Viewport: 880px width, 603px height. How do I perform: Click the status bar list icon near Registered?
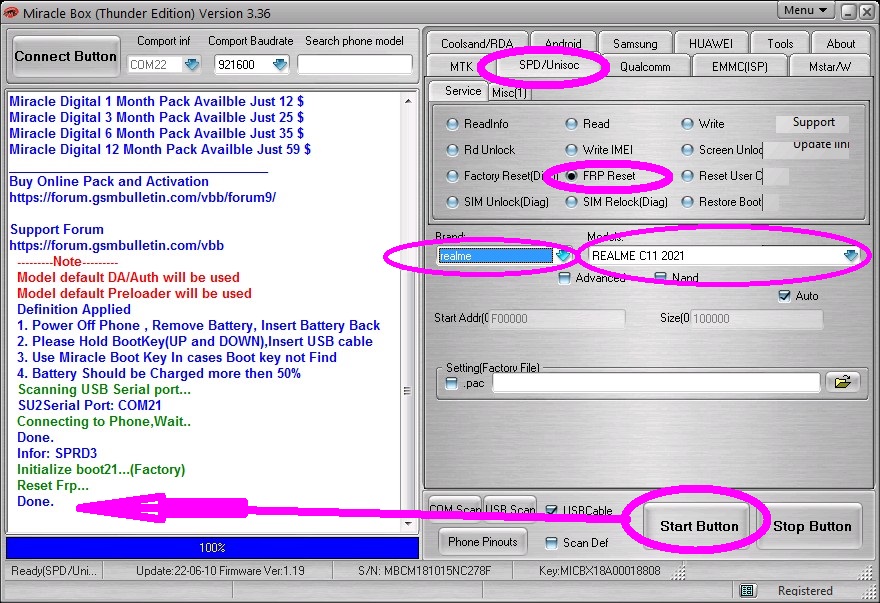[746, 590]
